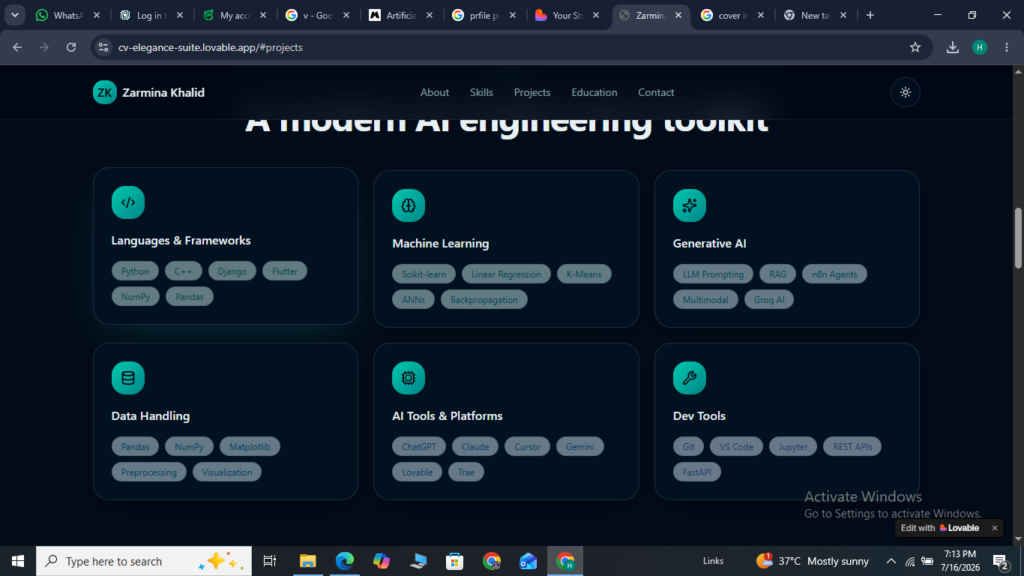This screenshot has height=576, width=1024.
Task: Click the Machine Learning brain icon
Action: click(x=408, y=206)
